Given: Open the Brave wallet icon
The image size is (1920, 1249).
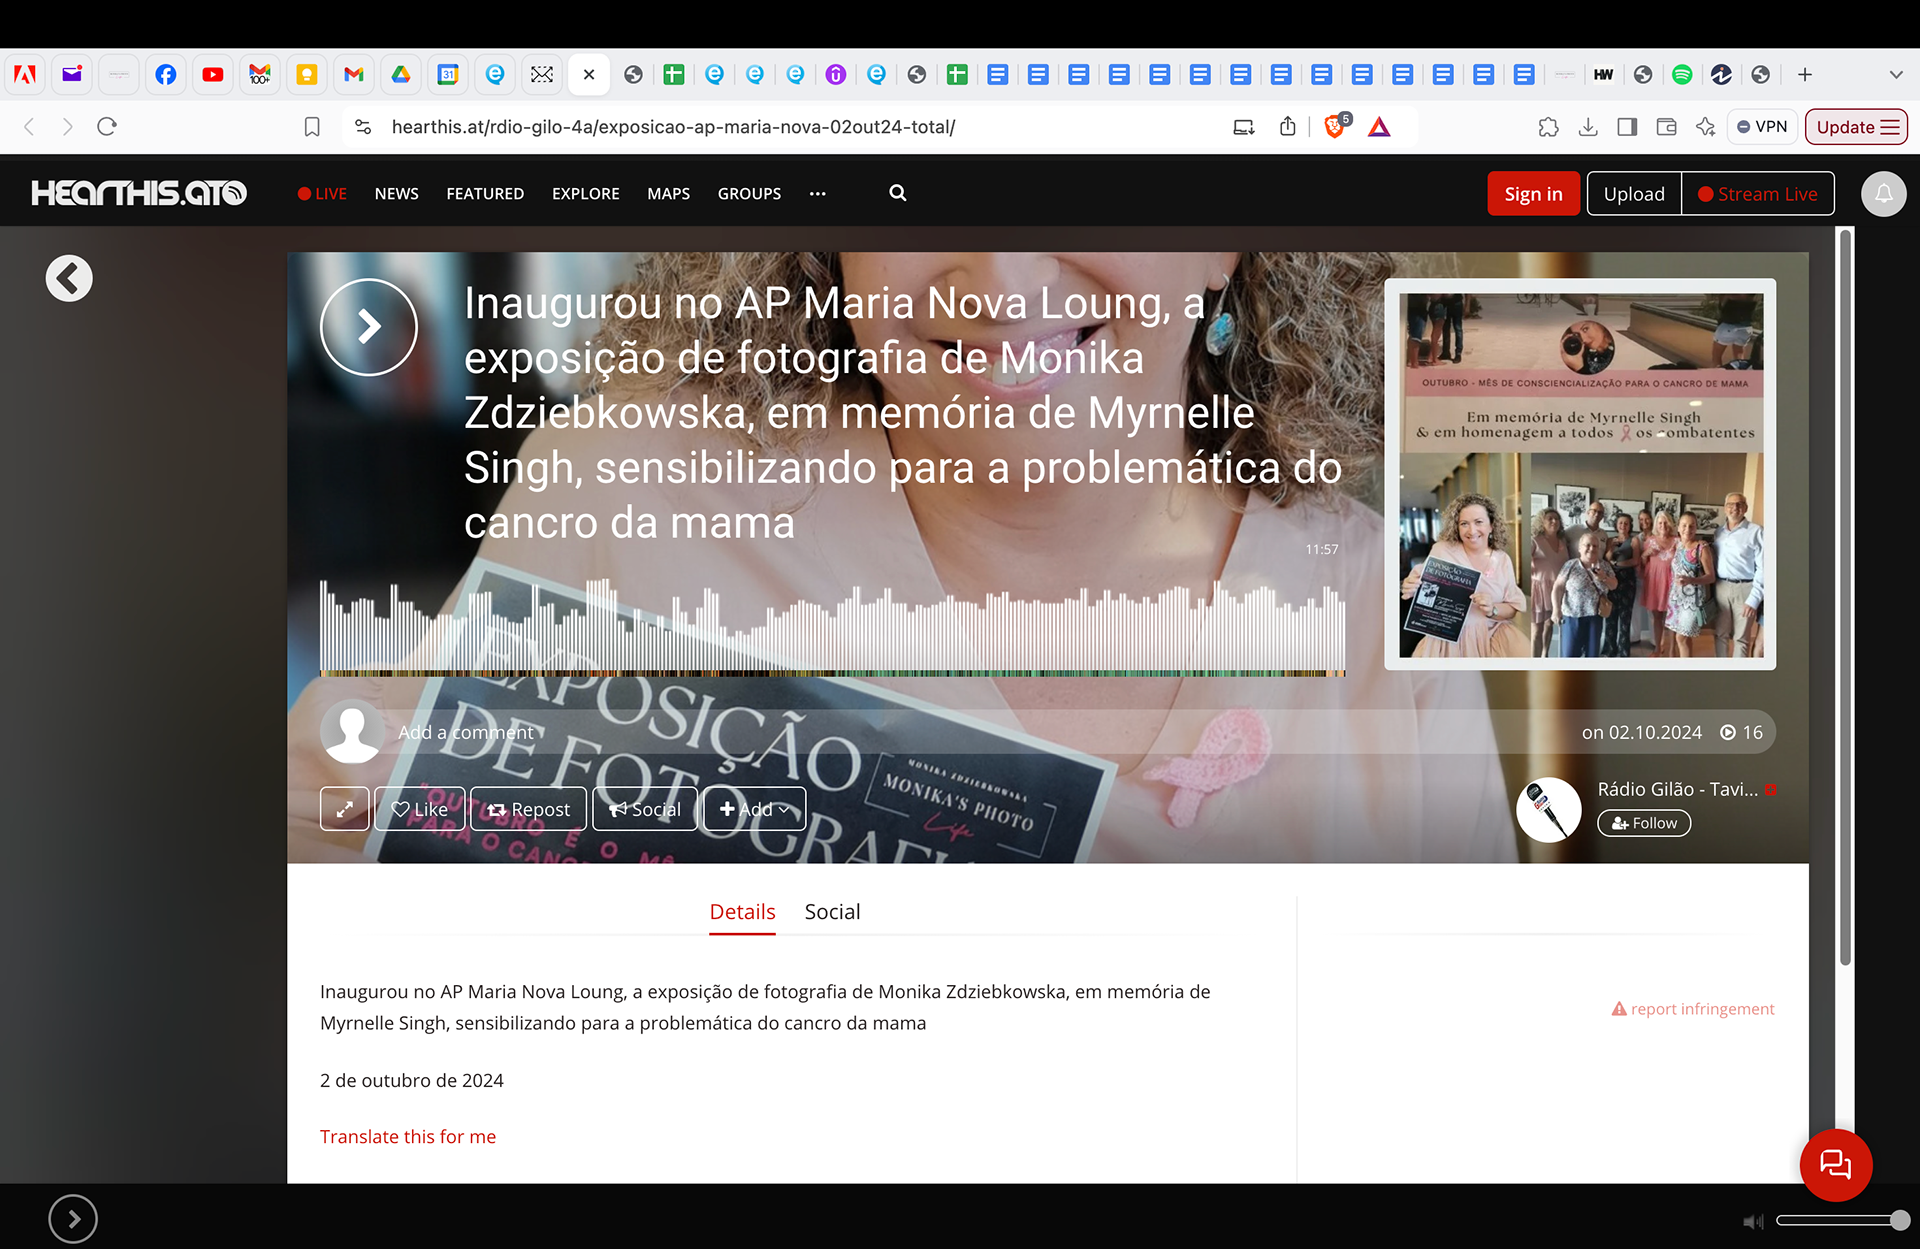Looking at the screenshot, I should pos(1666,127).
